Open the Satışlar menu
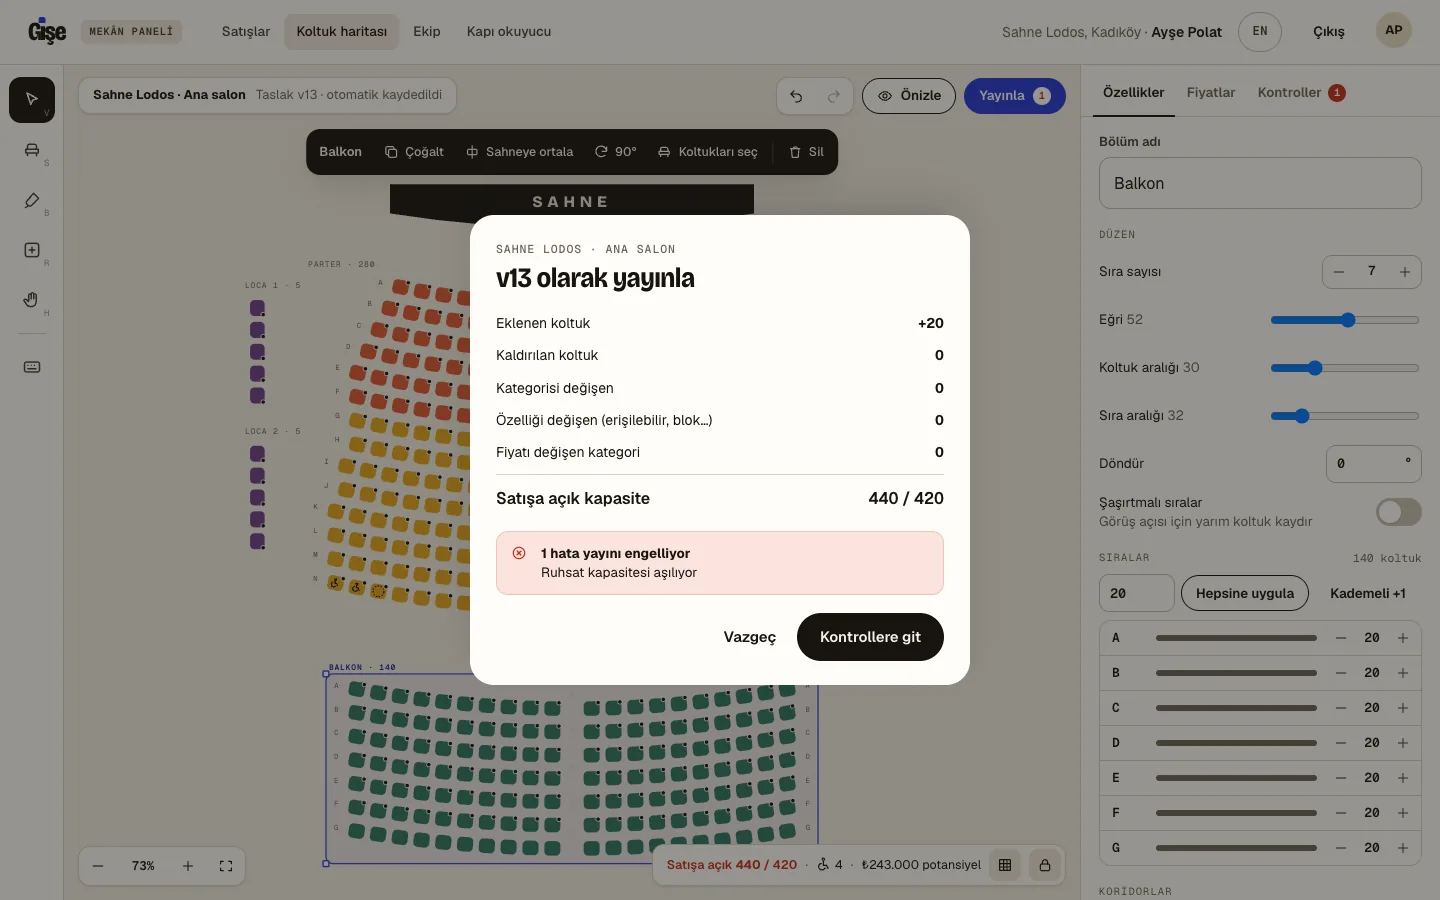Screen dimensions: 1440x900 click(246, 32)
